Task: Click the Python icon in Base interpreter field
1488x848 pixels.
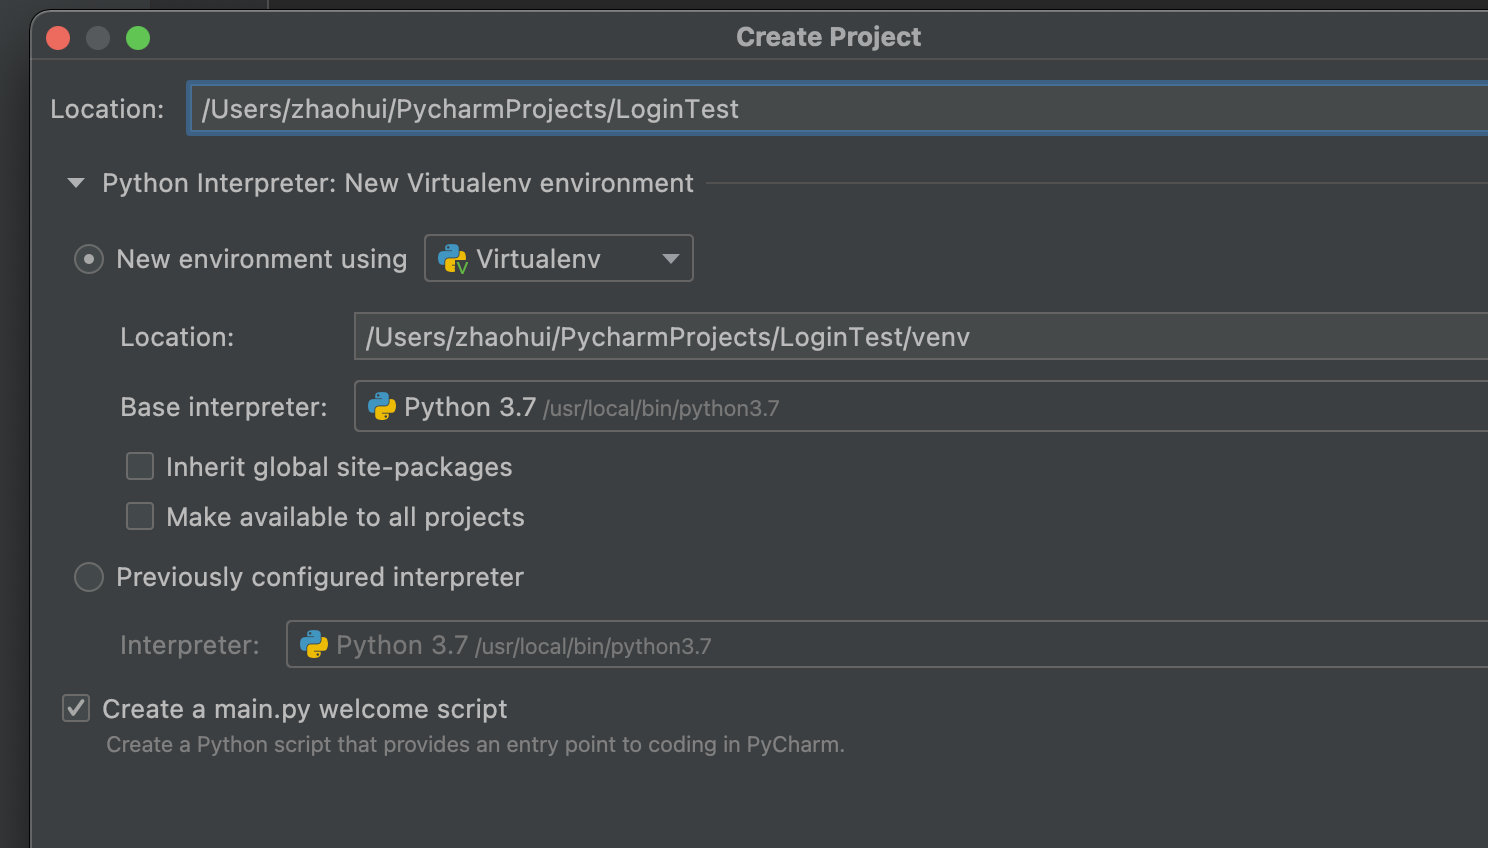Action: pyautogui.click(x=382, y=406)
